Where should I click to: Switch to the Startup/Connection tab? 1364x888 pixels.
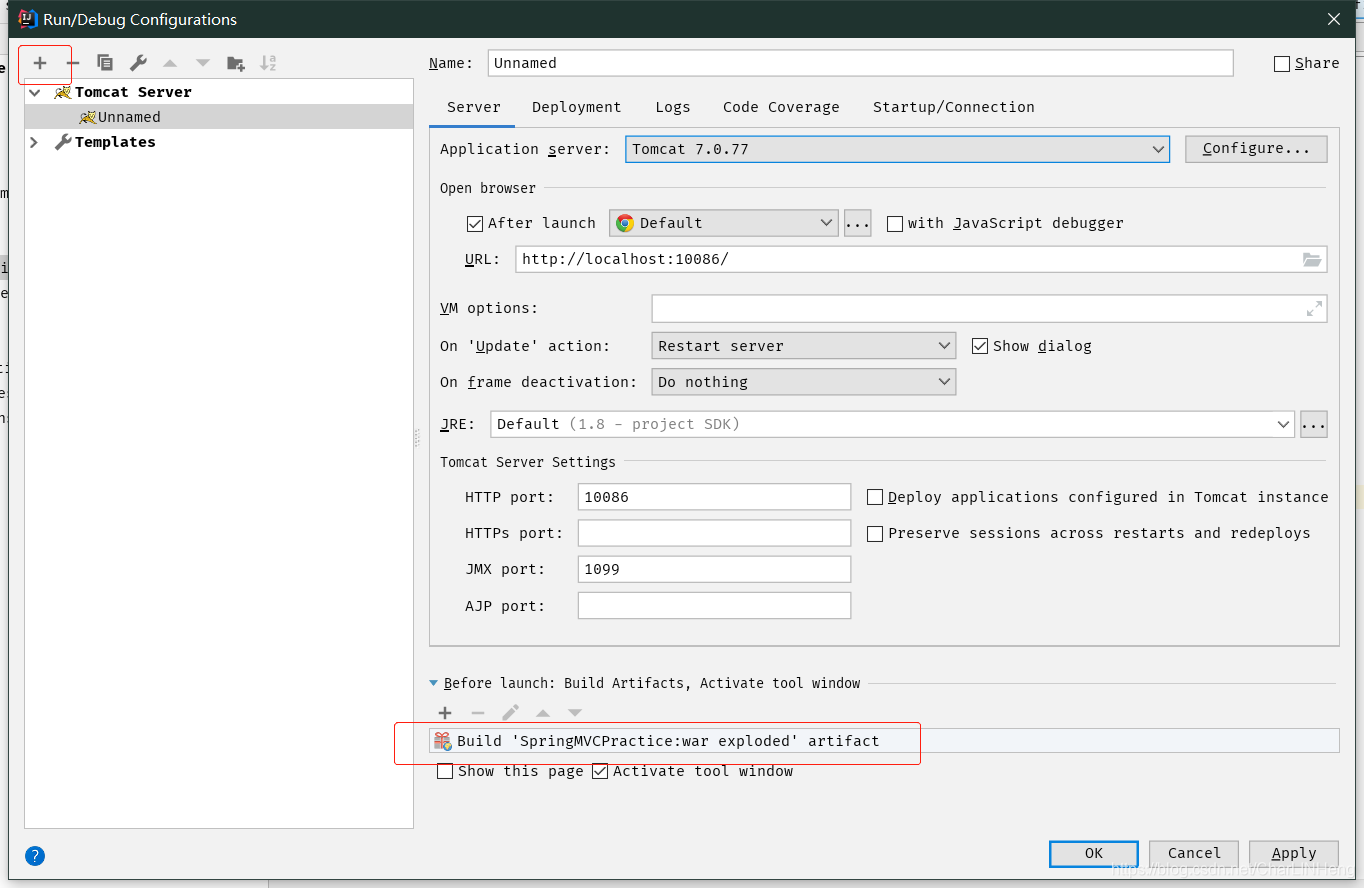click(954, 107)
